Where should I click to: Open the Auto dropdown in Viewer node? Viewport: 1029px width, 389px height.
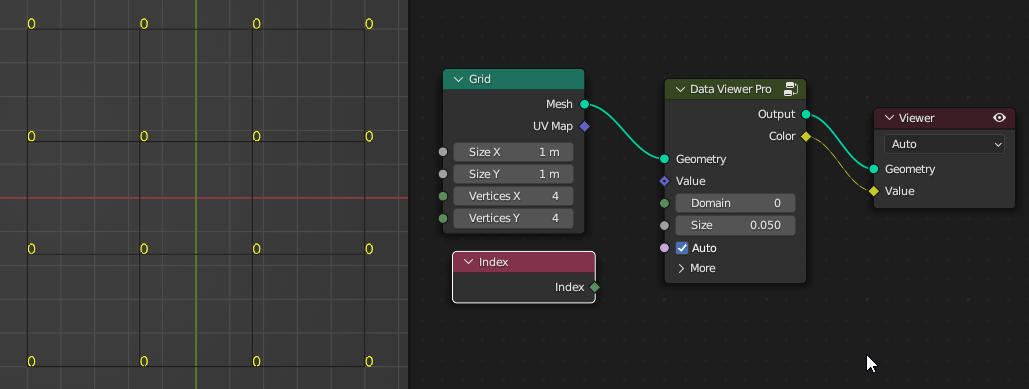[x=944, y=144]
